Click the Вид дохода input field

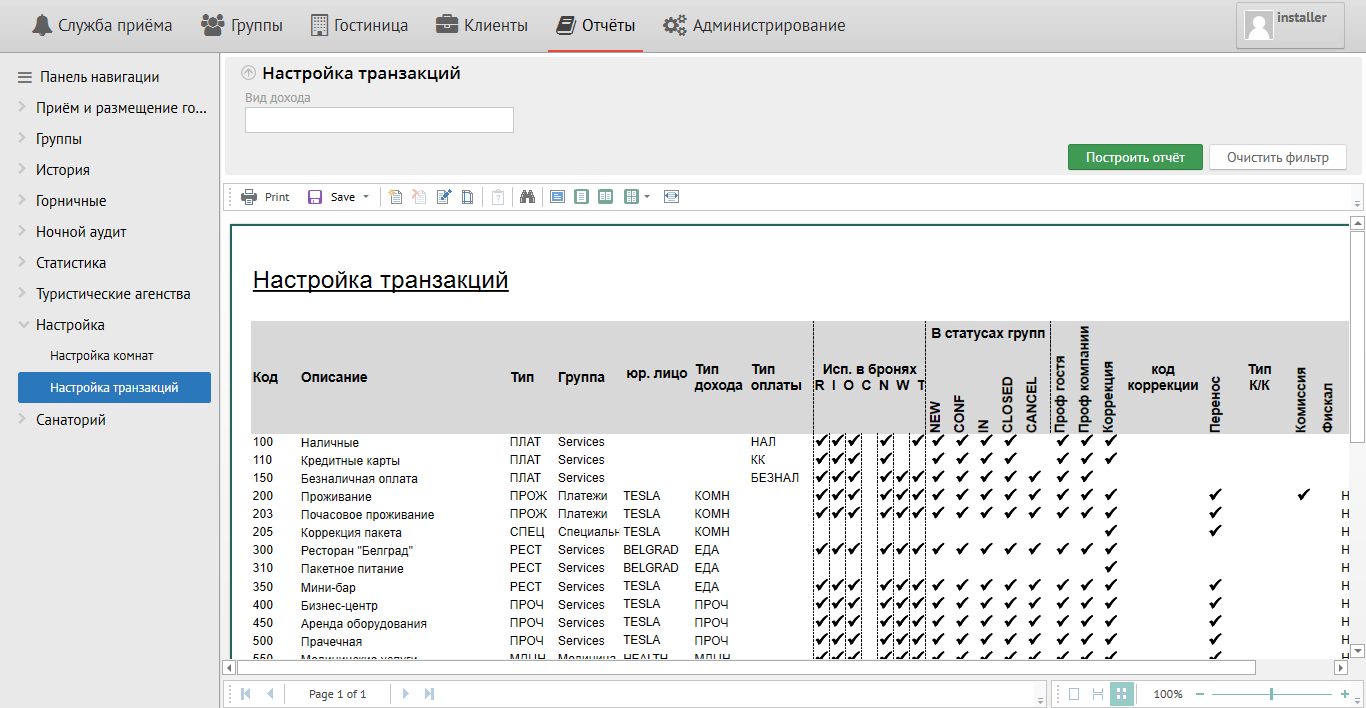(379, 120)
